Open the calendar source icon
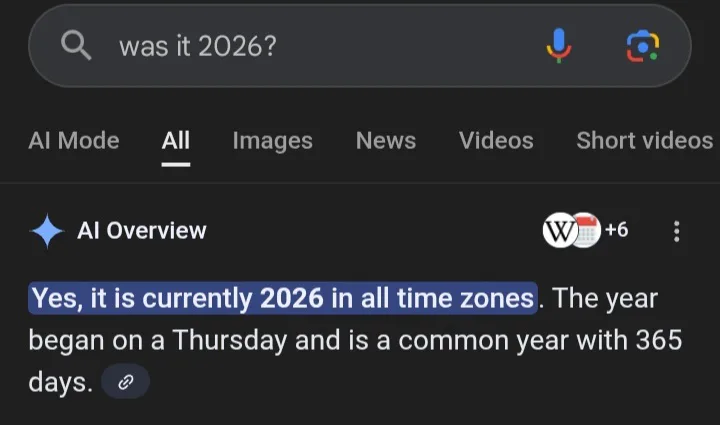Viewport: 720px width, 425px height. pos(585,231)
